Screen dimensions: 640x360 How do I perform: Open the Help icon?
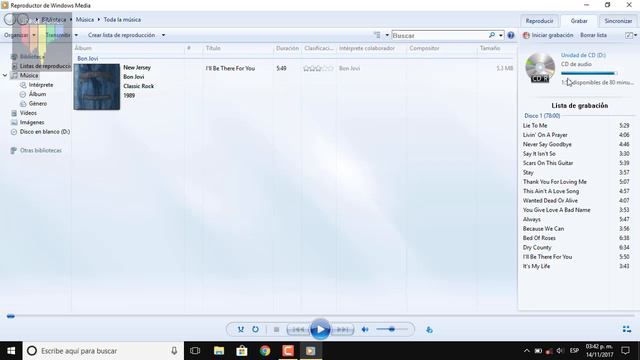click(511, 36)
